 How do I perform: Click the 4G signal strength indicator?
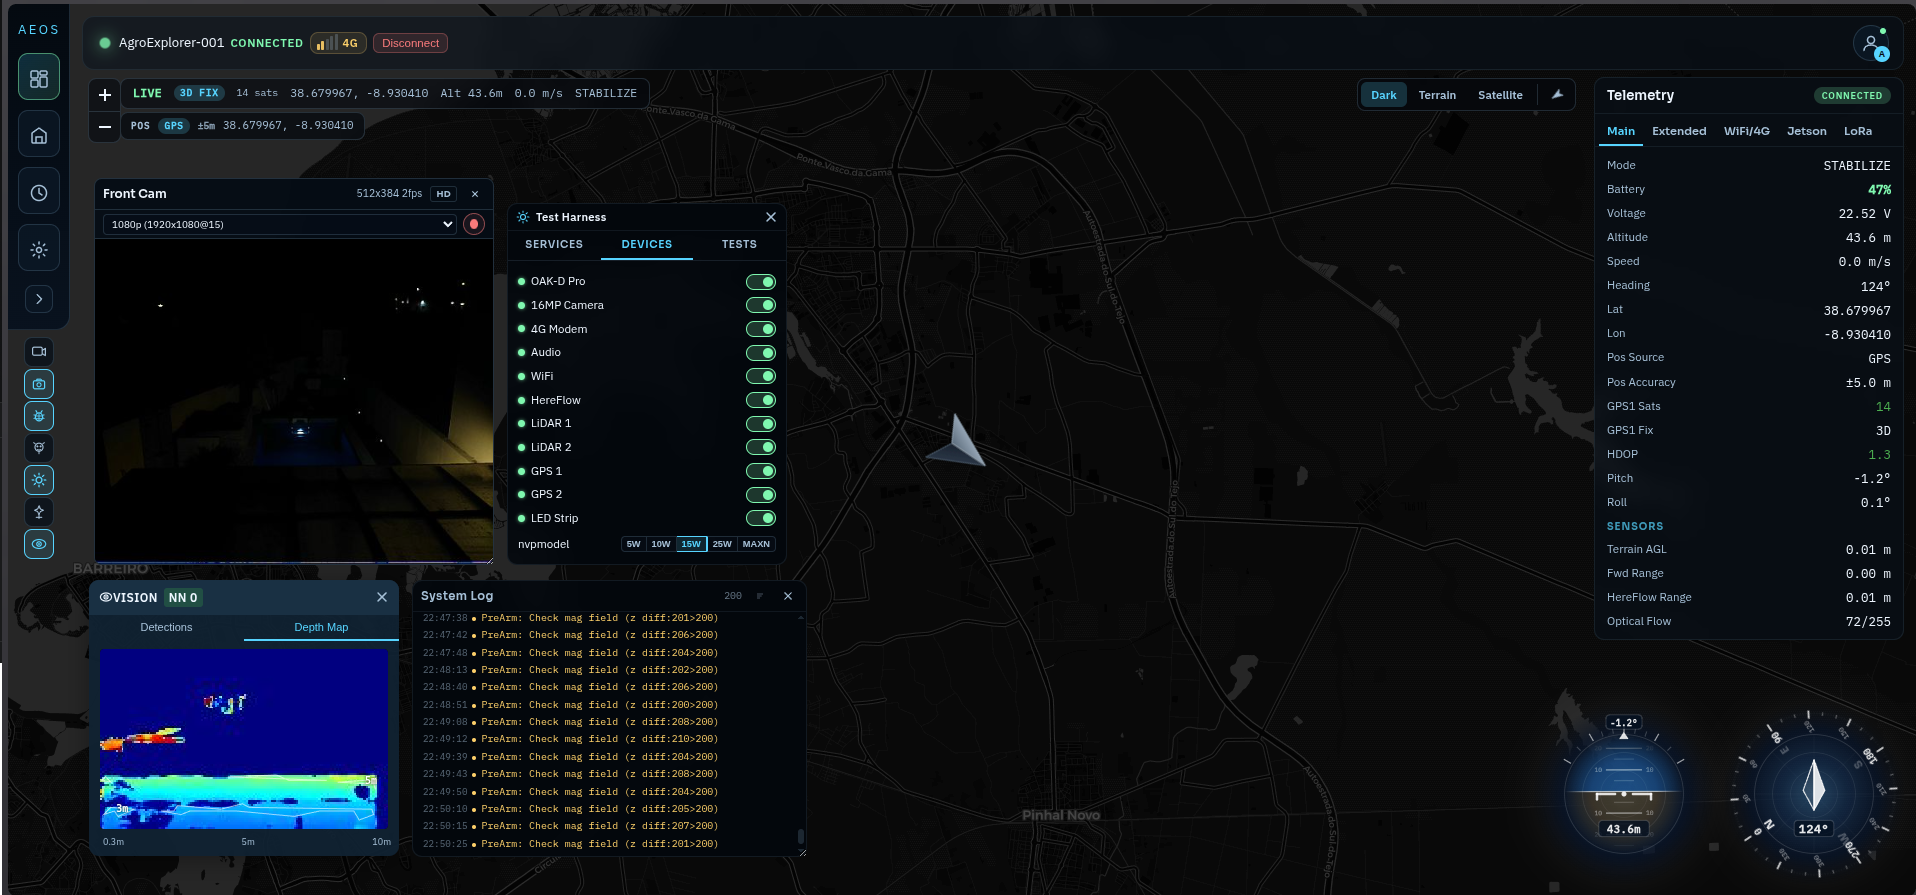(x=338, y=43)
